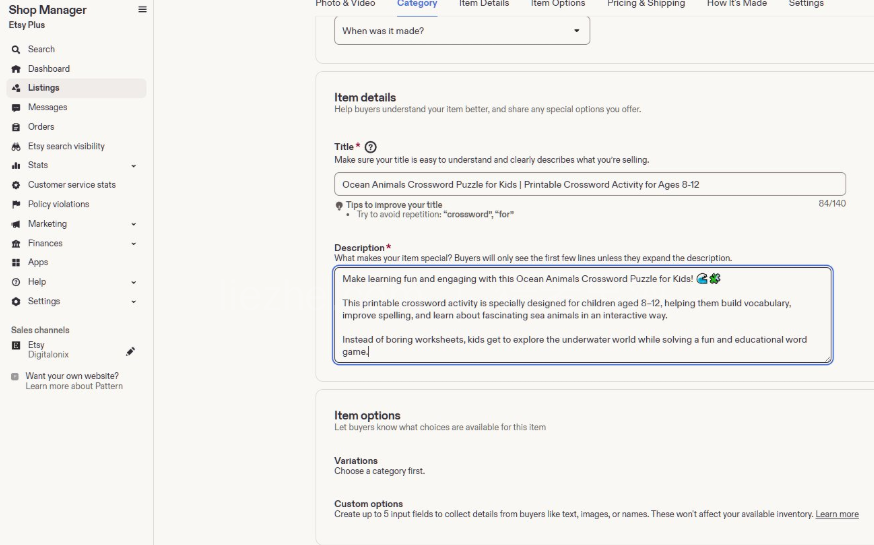Edit Digitalonix shop via pencil icon
Viewport: 874px width, 545px height.
pyautogui.click(x=130, y=351)
